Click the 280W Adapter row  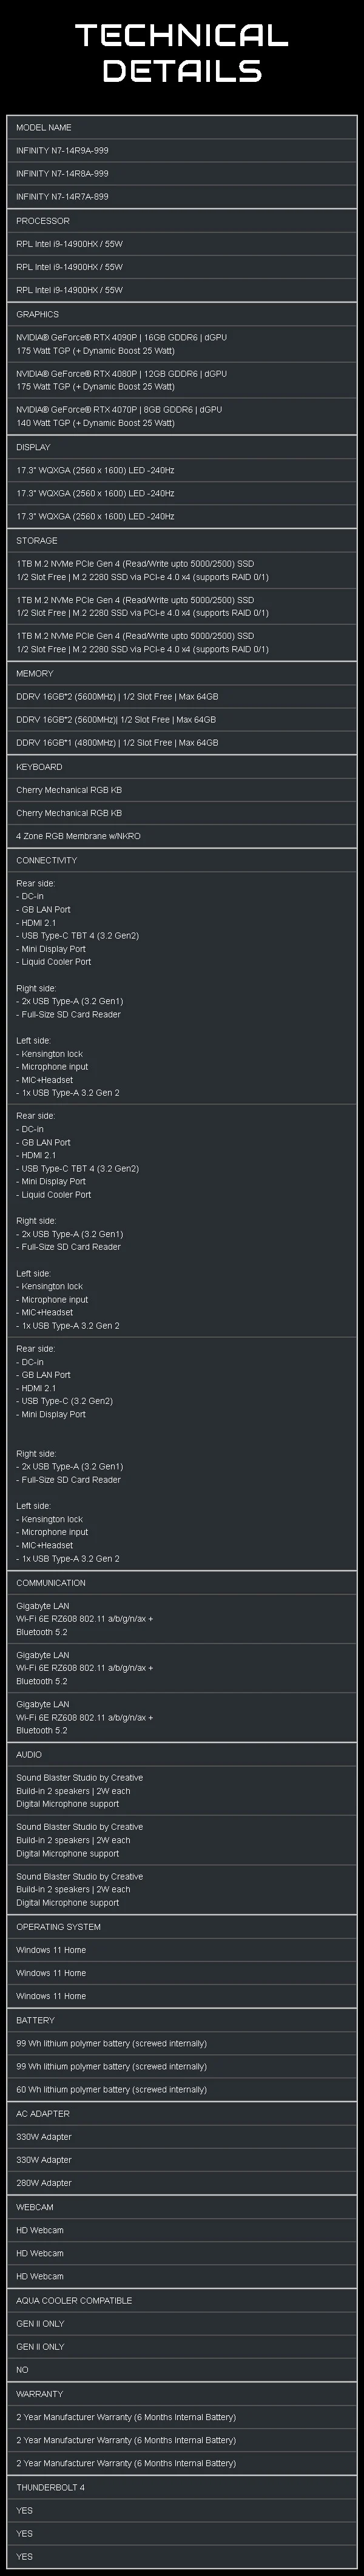pyautogui.click(x=44, y=2183)
